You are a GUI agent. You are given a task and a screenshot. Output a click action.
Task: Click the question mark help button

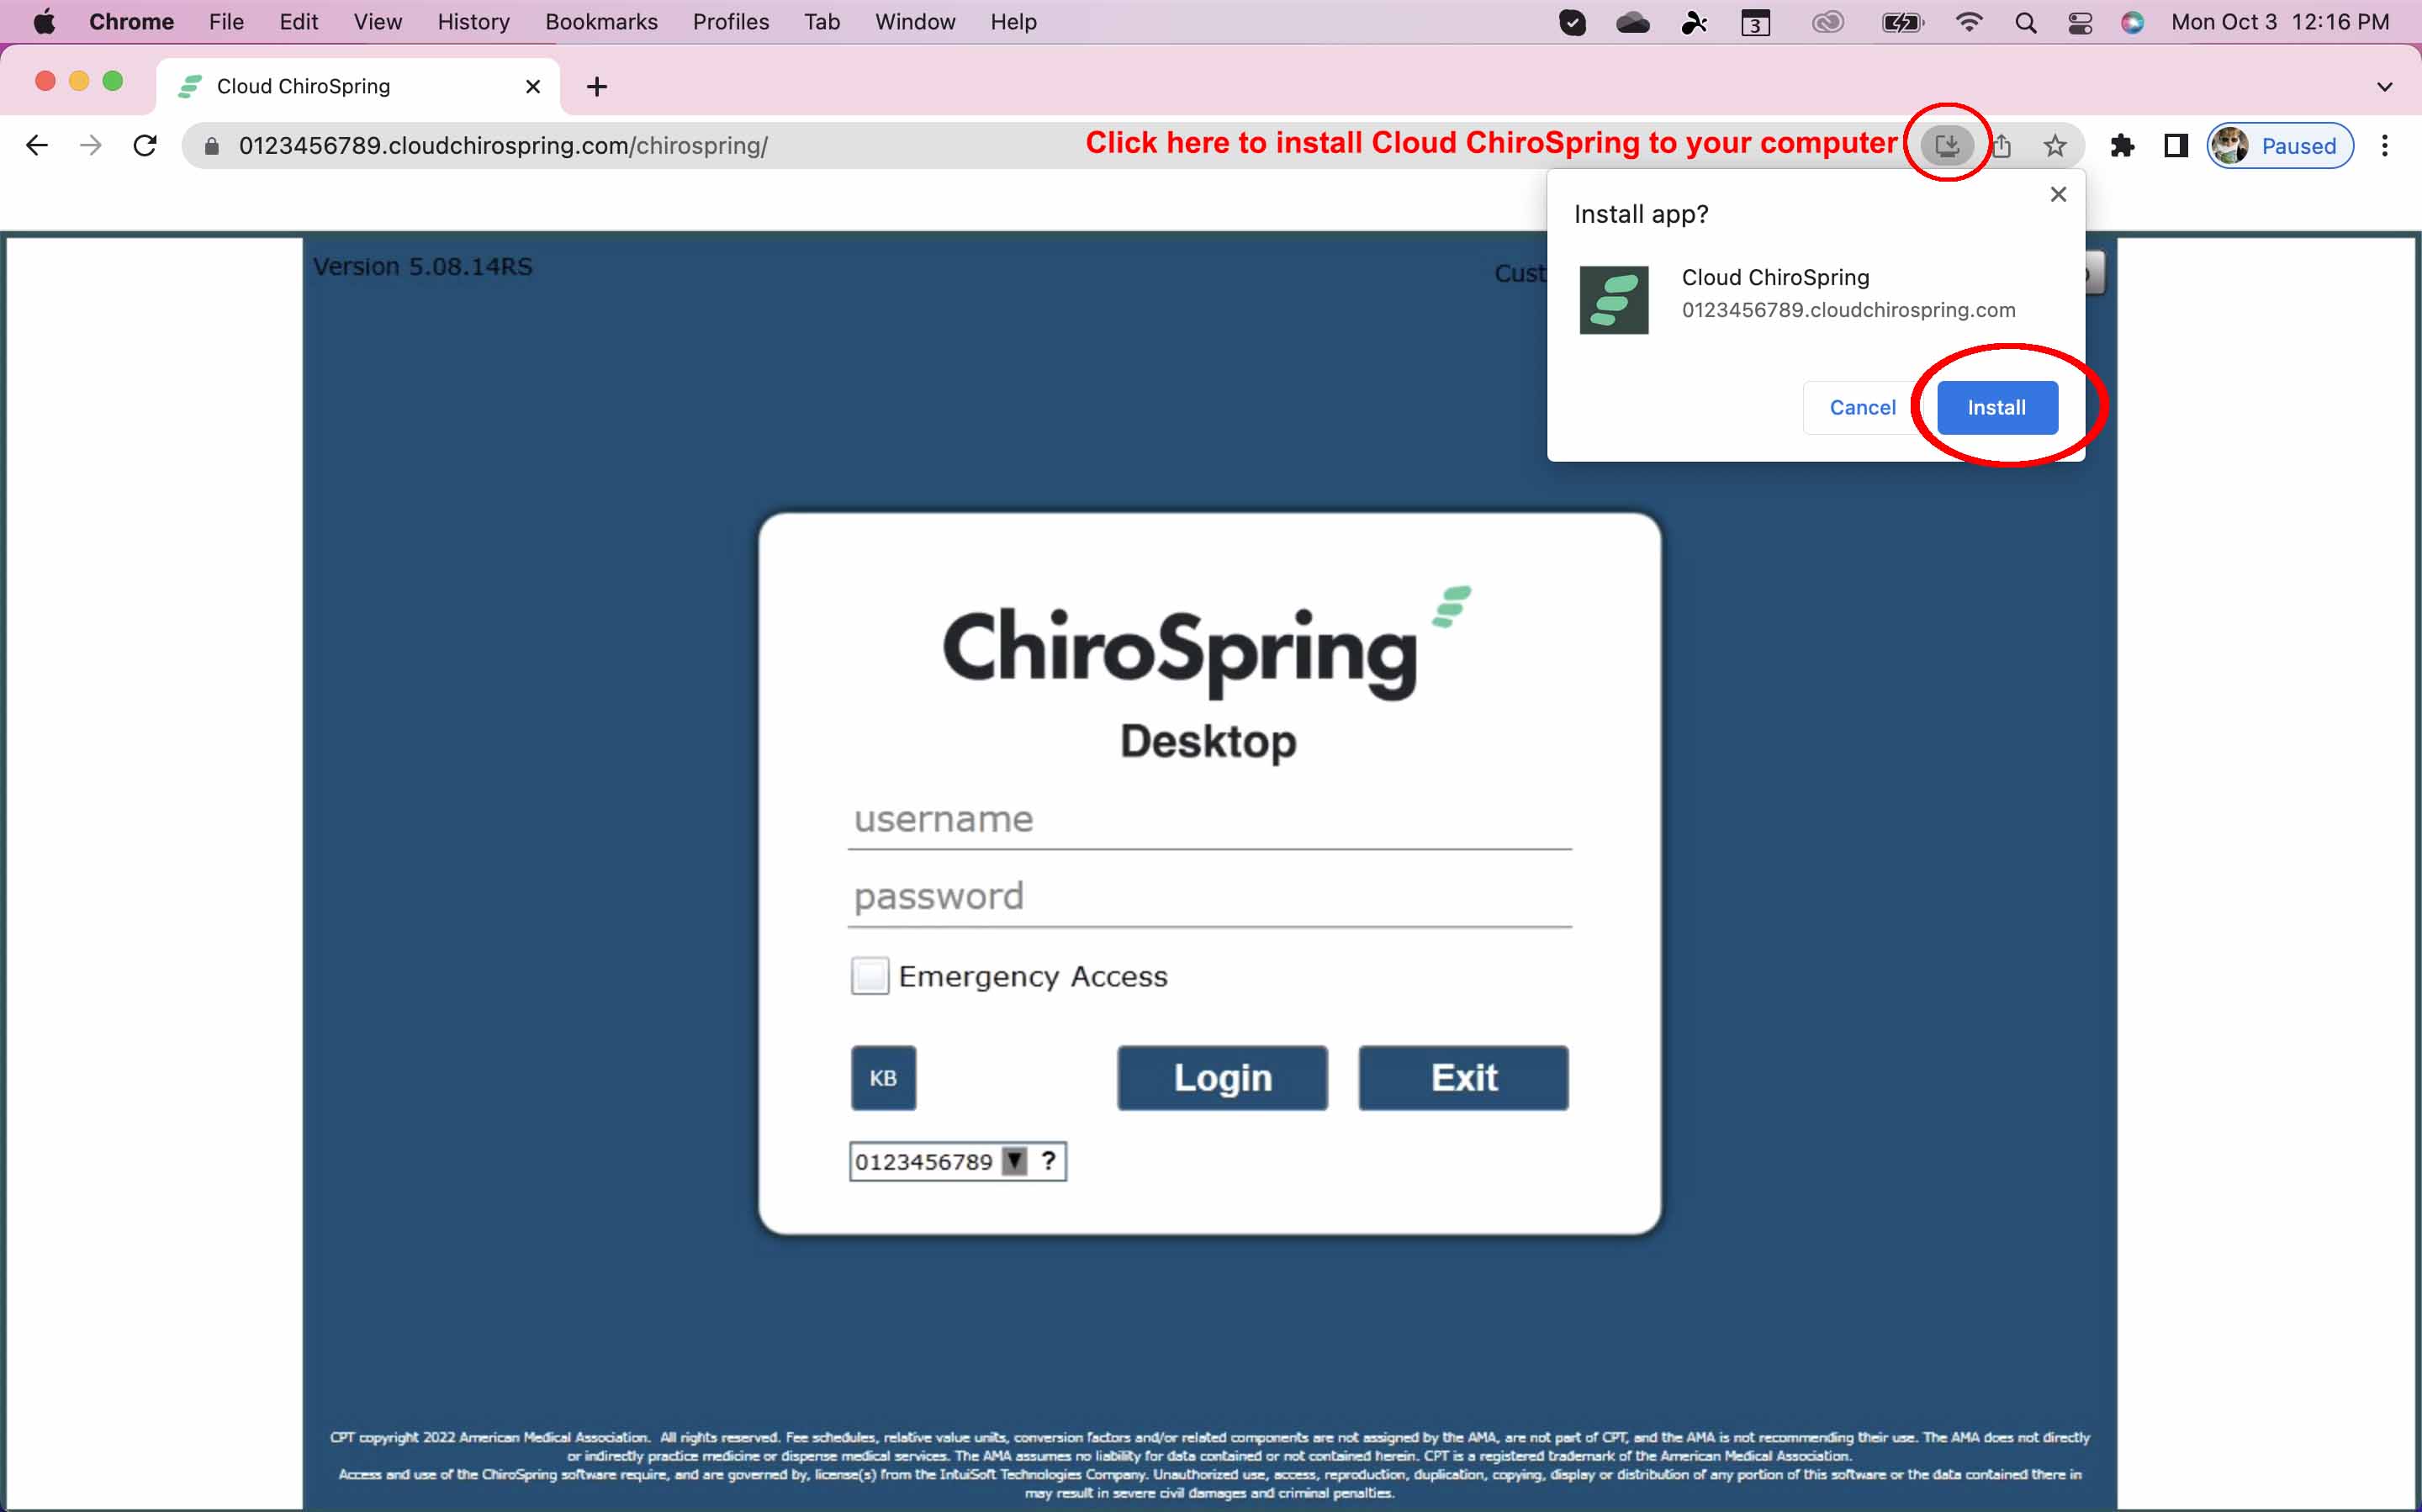pos(1048,1161)
